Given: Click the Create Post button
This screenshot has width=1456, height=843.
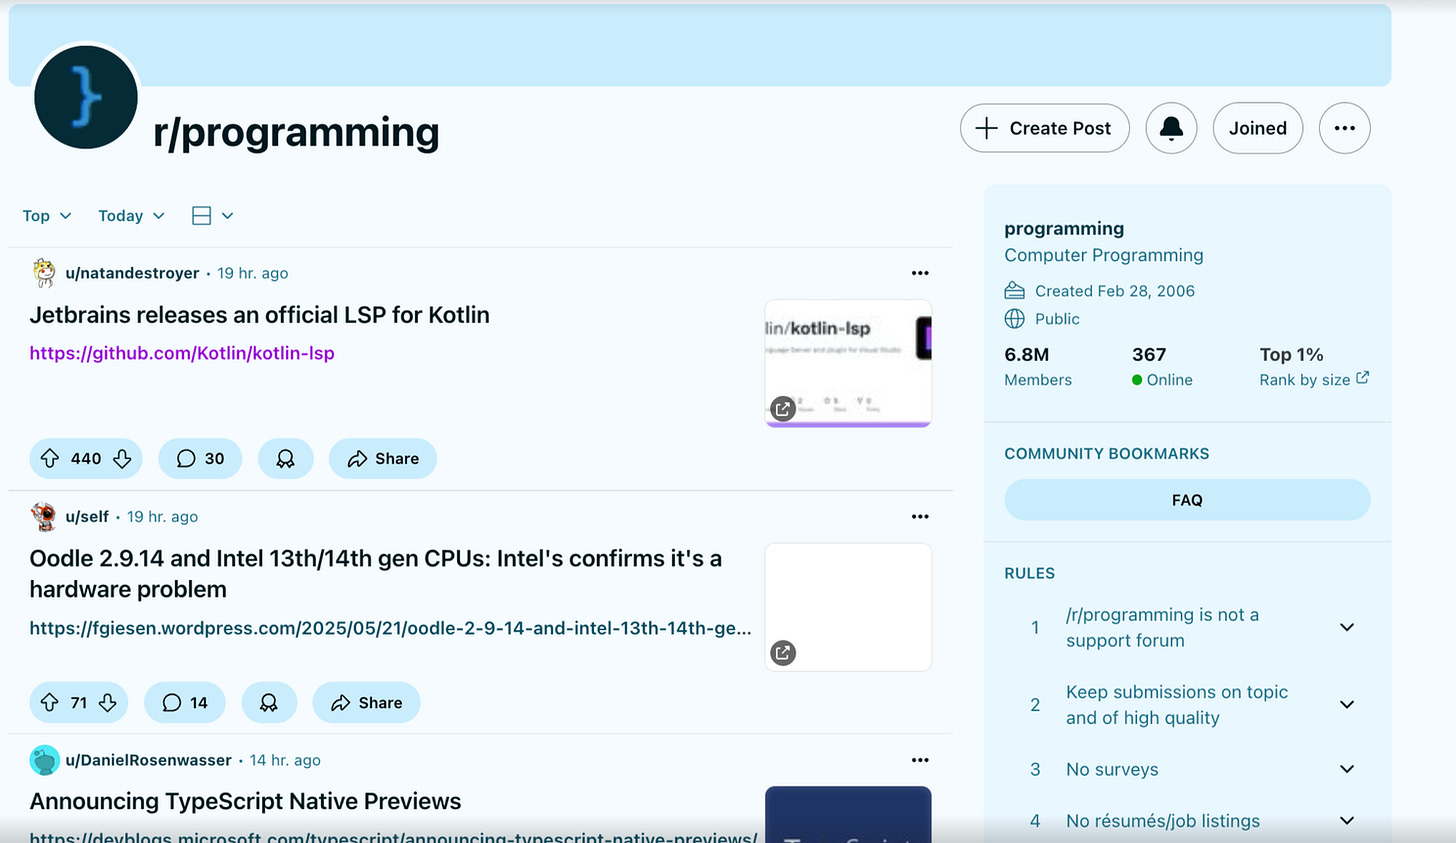Looking at the screenshot, I should 1044,128.
